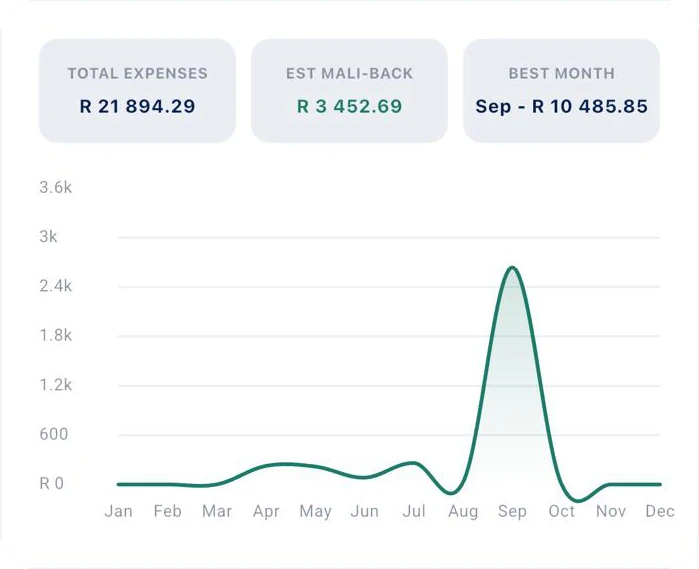Click the 2.4k y-axis label

[55, 286]
